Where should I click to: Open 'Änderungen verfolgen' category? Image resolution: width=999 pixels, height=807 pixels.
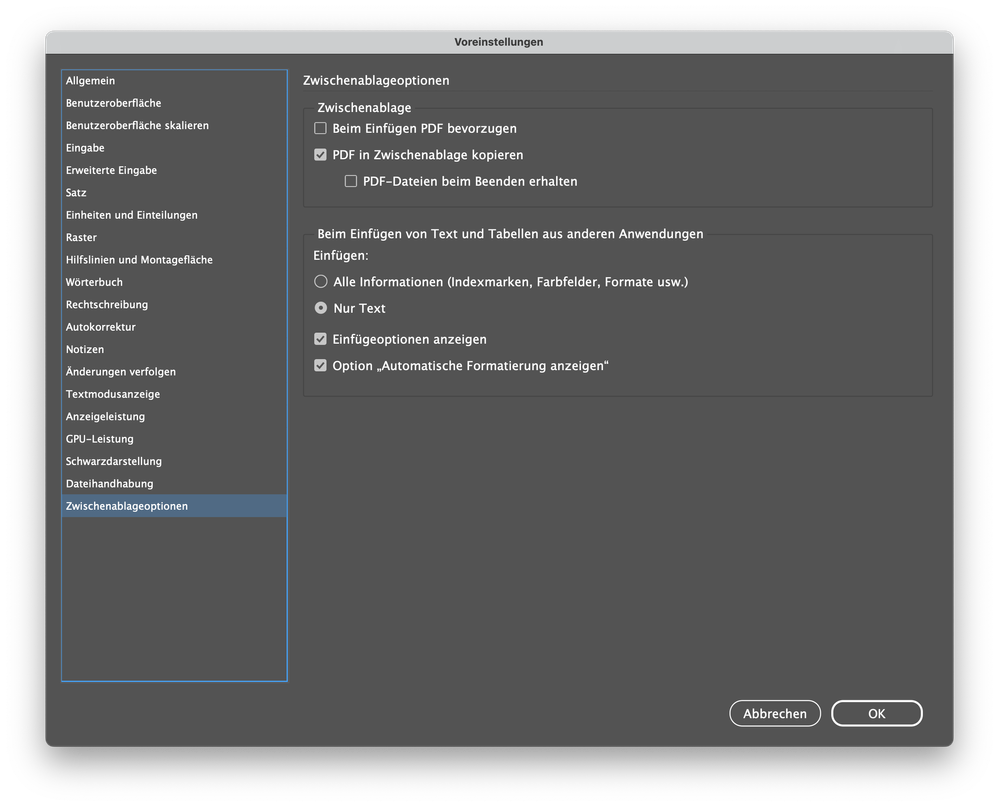tap(121, 372)
